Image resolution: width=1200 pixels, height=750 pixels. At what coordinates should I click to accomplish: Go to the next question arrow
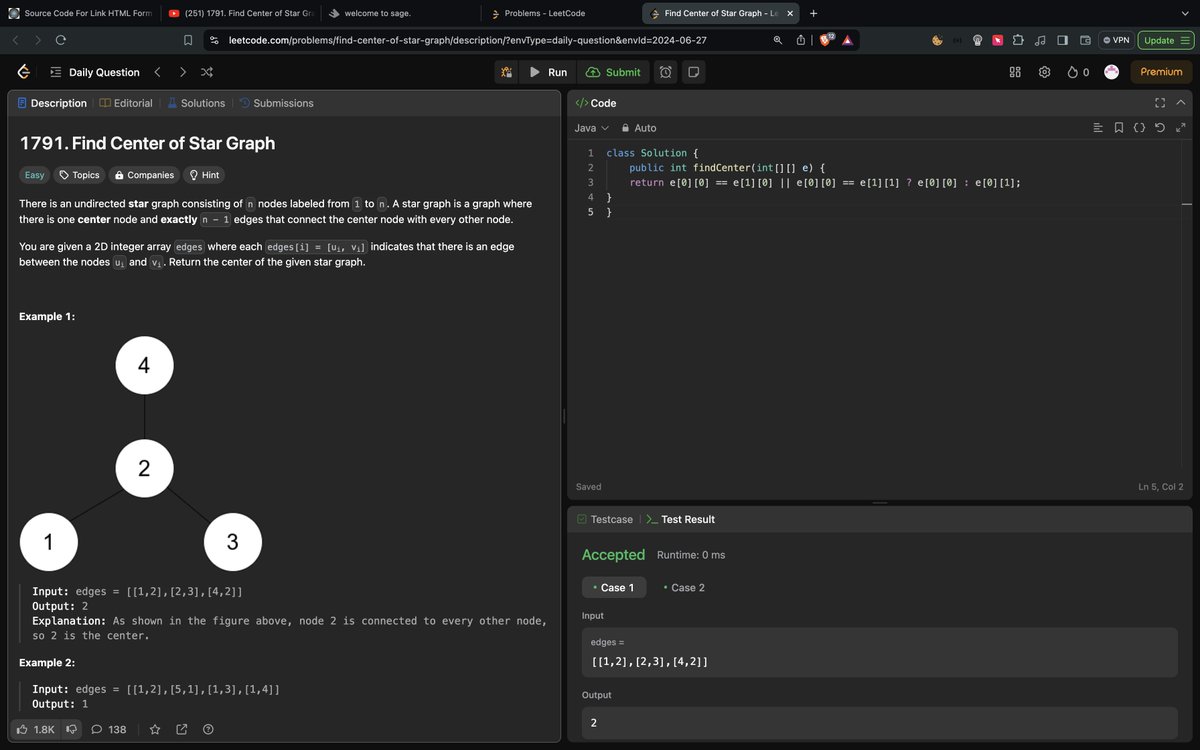tap(182, 72)
